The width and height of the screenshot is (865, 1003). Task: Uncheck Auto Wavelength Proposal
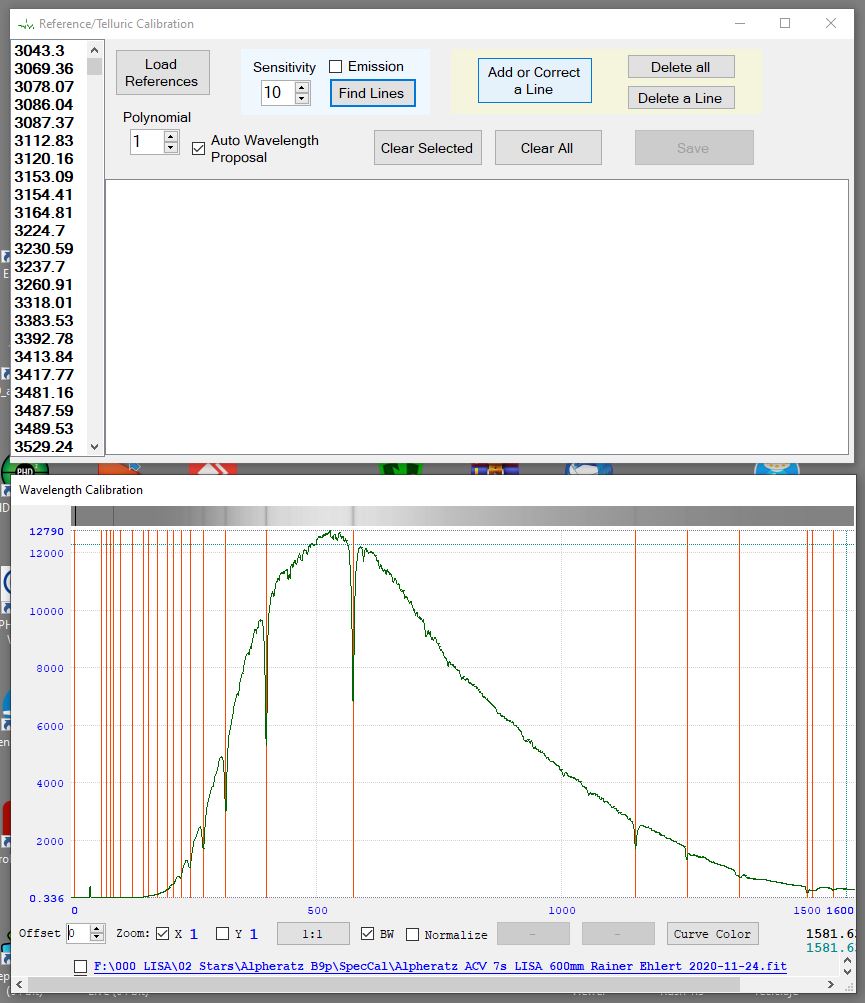198,148
